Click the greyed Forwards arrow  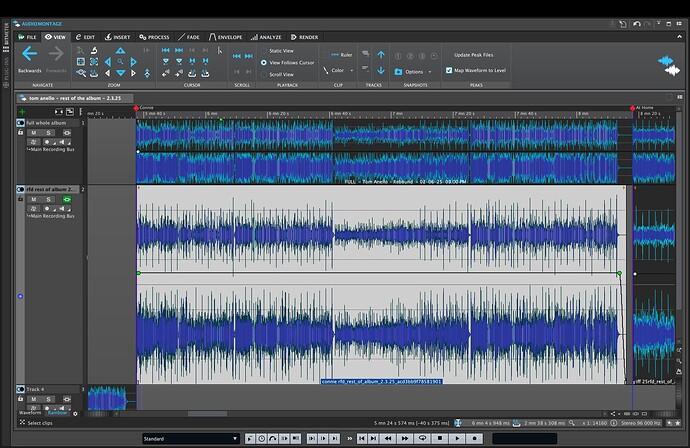tap(56, 54)
